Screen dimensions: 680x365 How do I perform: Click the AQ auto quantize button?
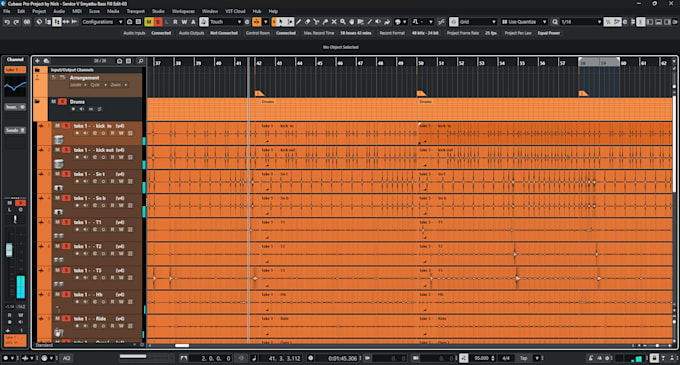66,358
